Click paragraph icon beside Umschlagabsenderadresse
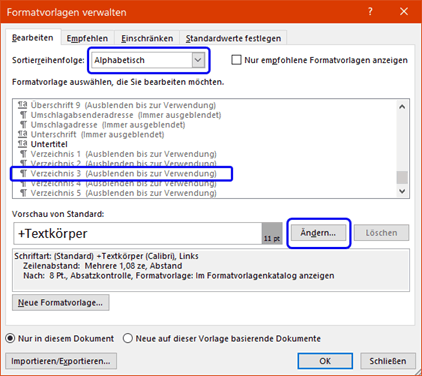Viewport: 422px width, 376px height. click(x=23, y=115)
